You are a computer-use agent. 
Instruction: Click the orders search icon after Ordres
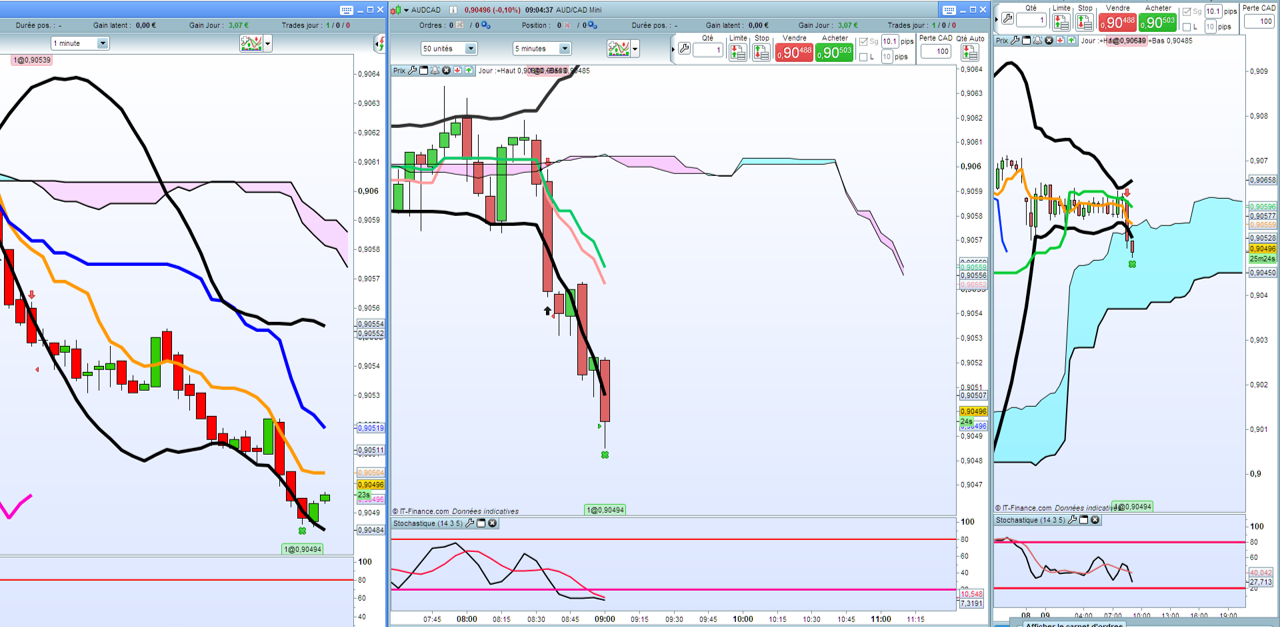[x=485, y=25]
